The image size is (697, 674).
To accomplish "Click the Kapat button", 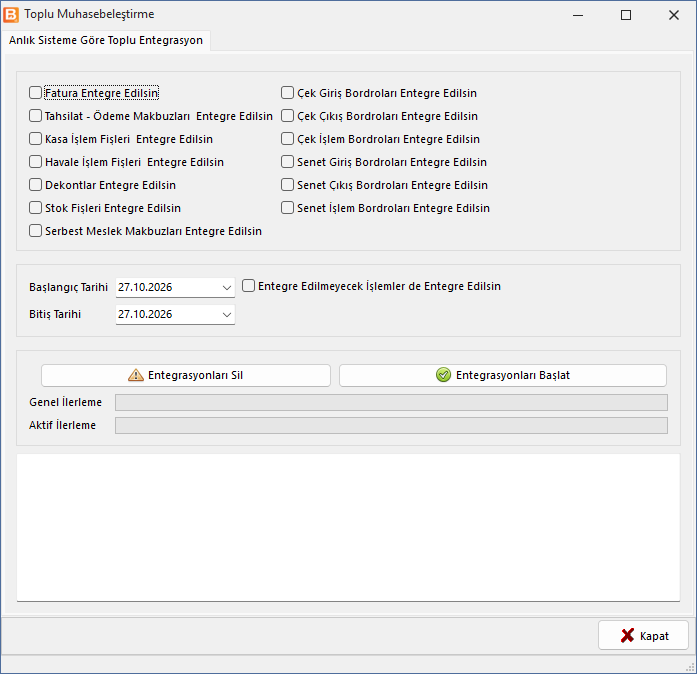I will pyautogui.click(x=643, y=635).
